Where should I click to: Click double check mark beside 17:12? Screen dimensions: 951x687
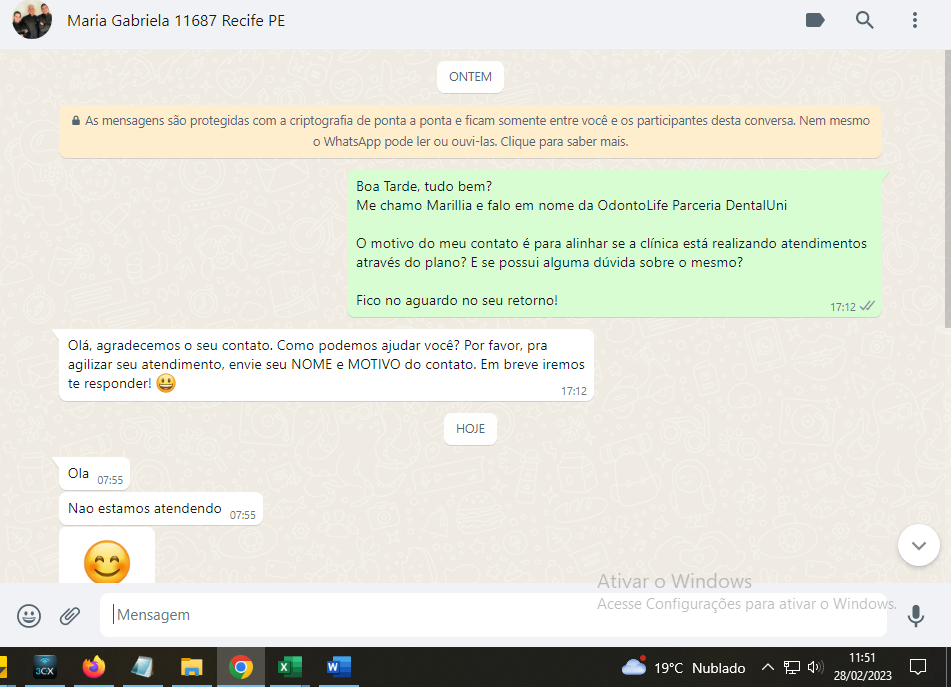point(867,306)
